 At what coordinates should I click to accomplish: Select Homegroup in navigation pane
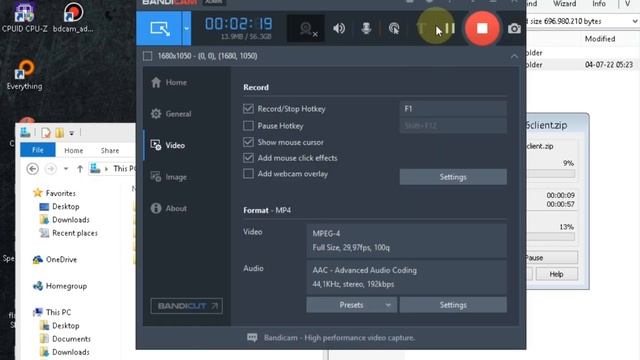click(60, 286)
